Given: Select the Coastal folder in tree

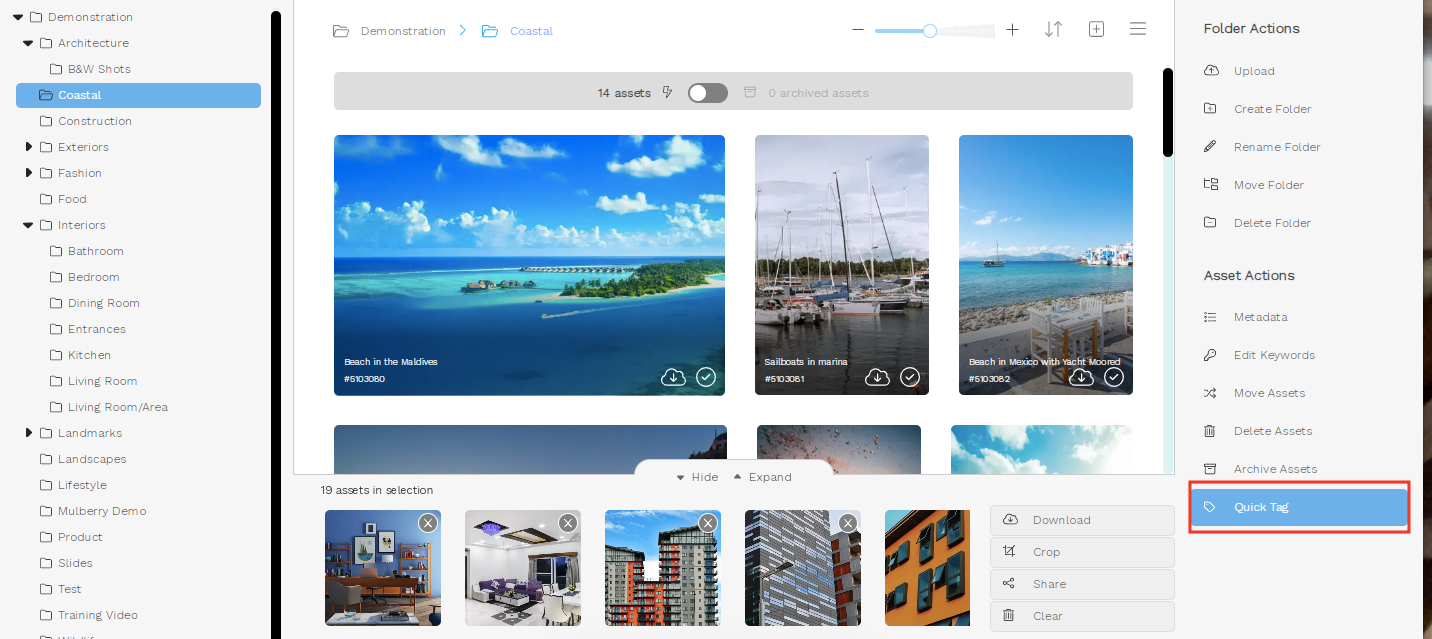Looking at the screenshot, I should tap(138, 95).
